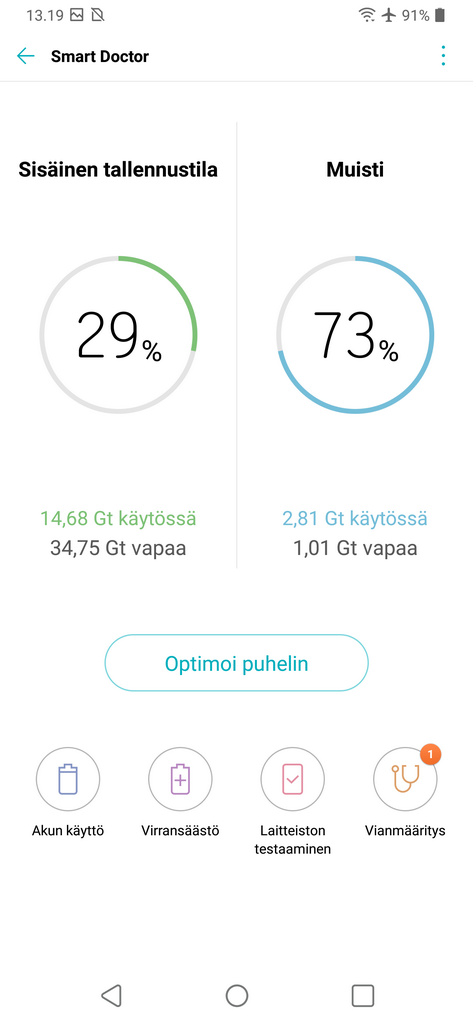Tap the Android back navigation triangle

(x=112, y=995)
